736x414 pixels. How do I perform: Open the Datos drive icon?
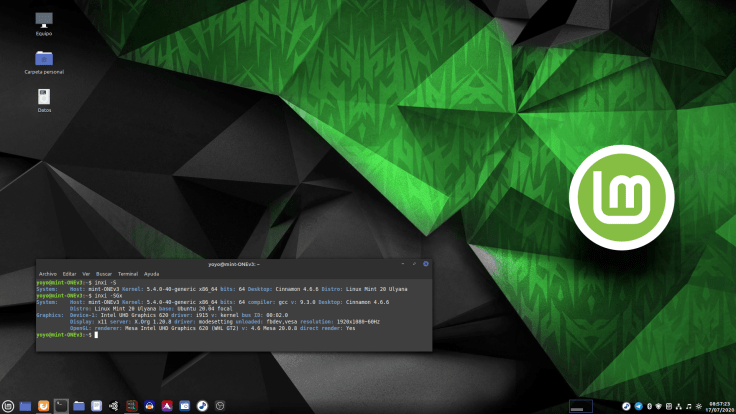point(44,98)
